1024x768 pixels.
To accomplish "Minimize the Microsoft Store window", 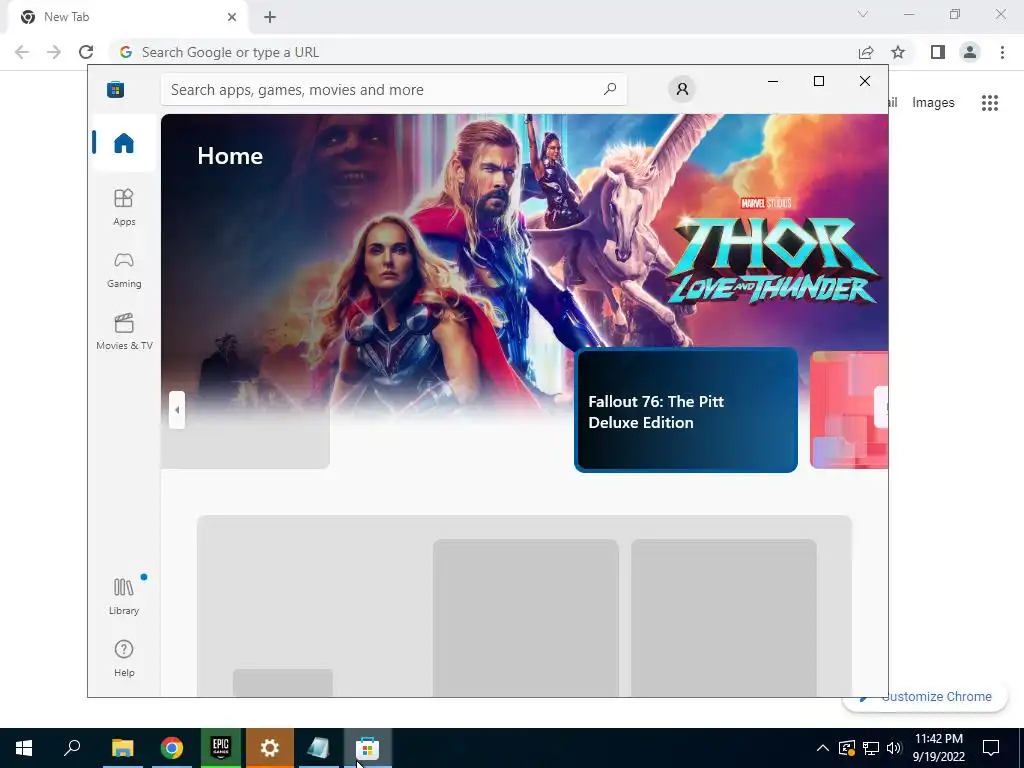I will coord(773,81).
